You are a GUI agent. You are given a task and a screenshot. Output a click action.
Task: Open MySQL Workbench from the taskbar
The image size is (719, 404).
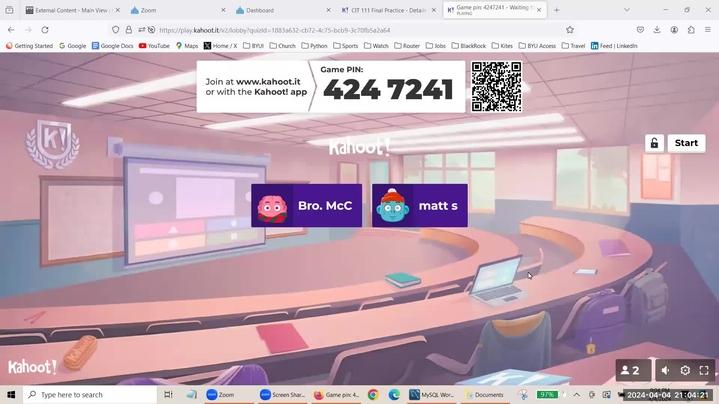pyautogui.click(x=432, y=395)
